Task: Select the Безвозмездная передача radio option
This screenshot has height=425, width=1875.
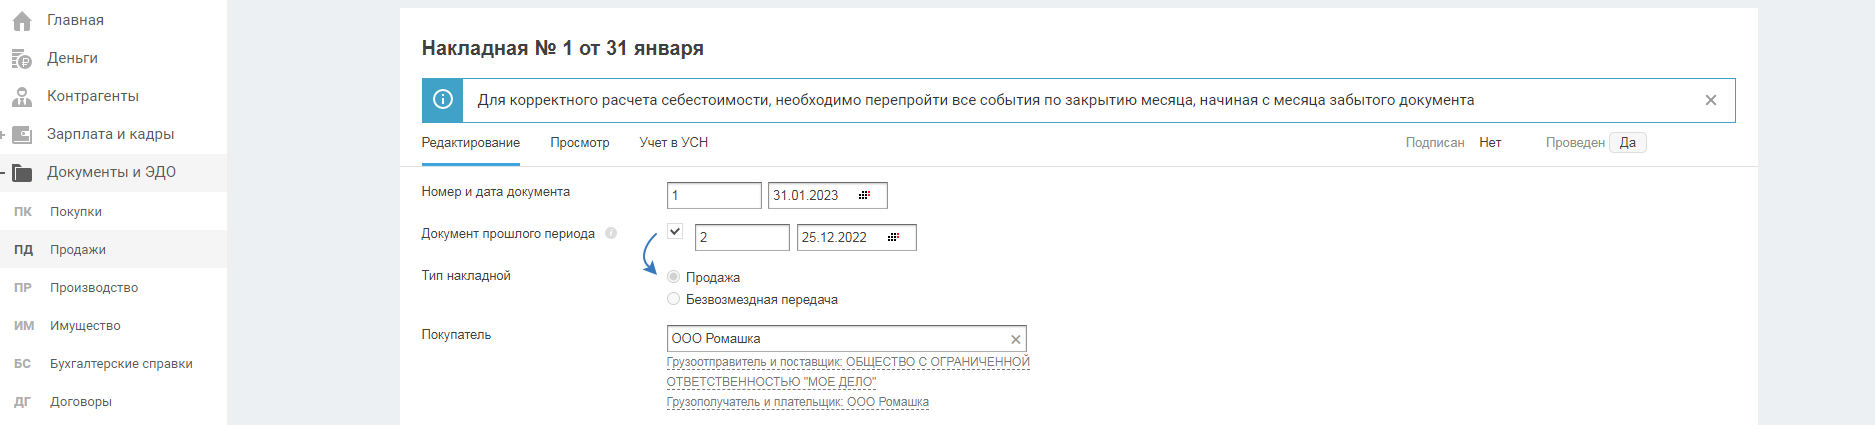Action: click(673, 299)
